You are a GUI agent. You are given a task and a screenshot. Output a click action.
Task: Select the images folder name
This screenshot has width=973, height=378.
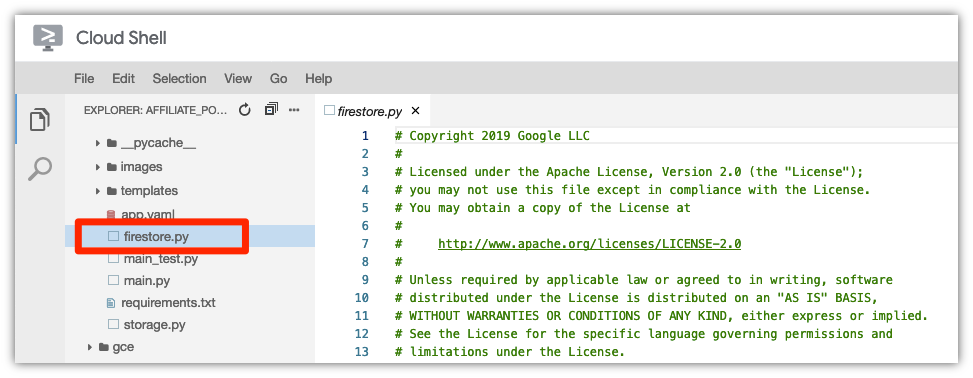pos(141,167)
